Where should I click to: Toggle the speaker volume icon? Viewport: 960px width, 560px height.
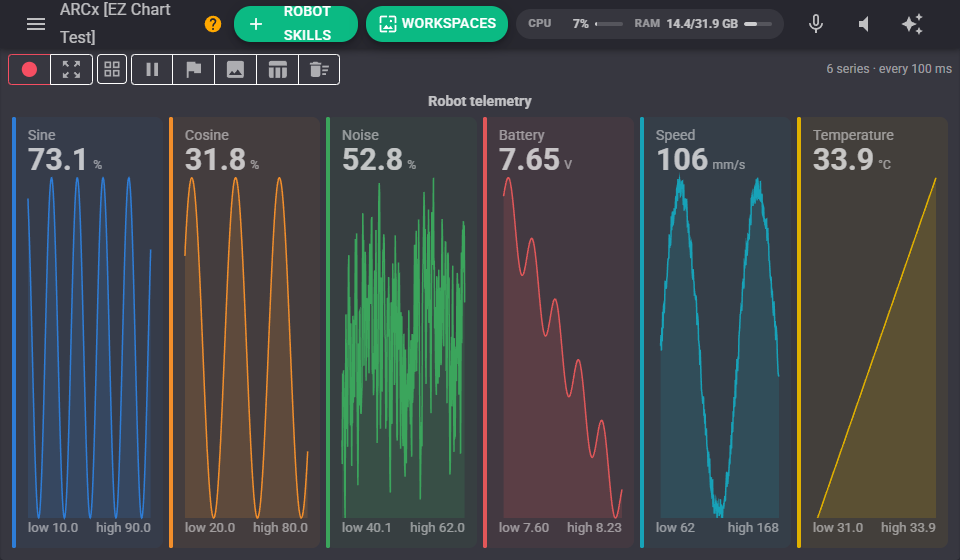point(864,24)
